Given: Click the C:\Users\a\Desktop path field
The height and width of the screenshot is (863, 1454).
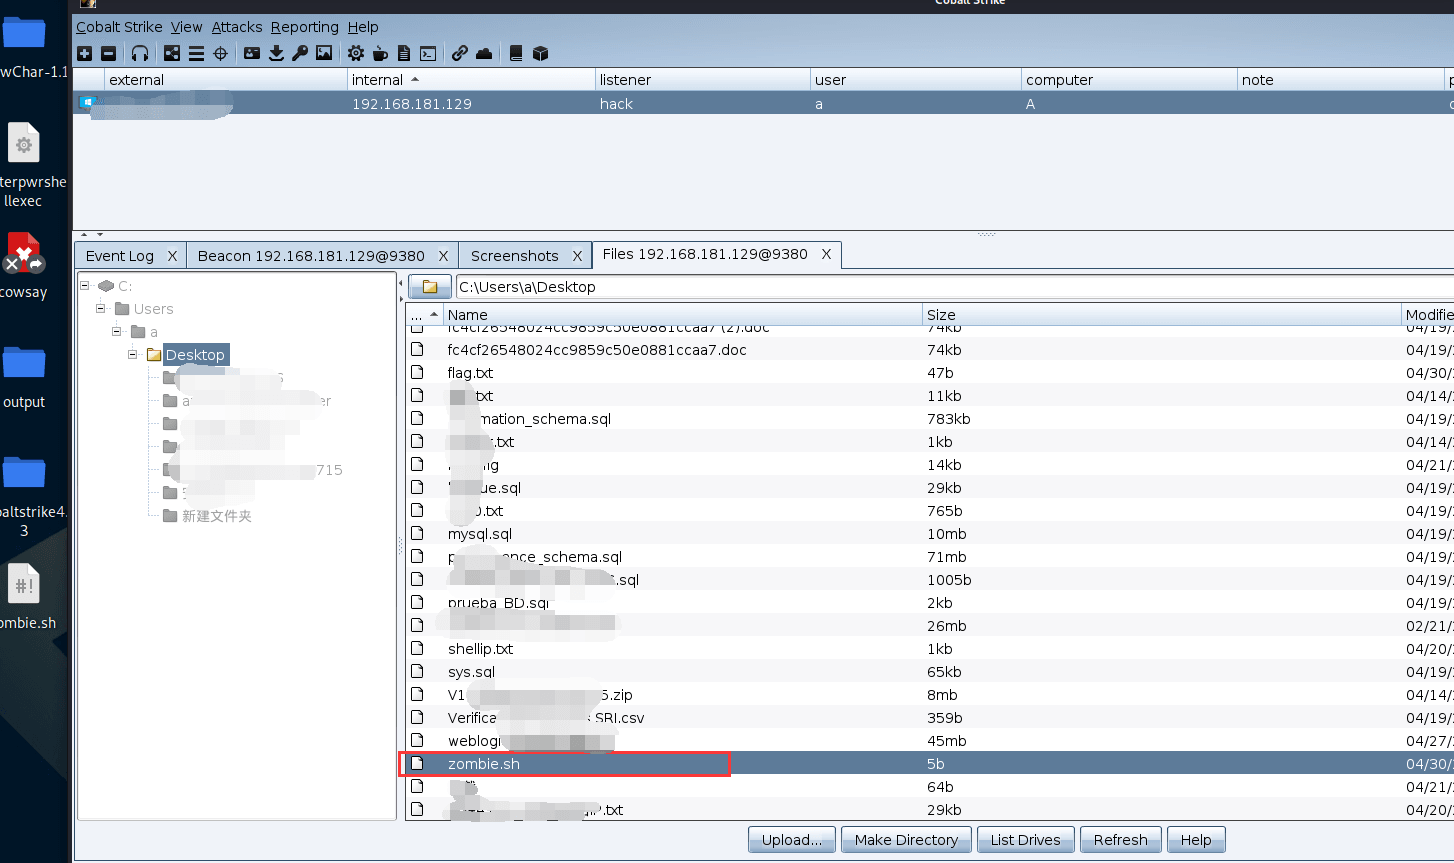Looking at the screenshot, I should 954,287.
